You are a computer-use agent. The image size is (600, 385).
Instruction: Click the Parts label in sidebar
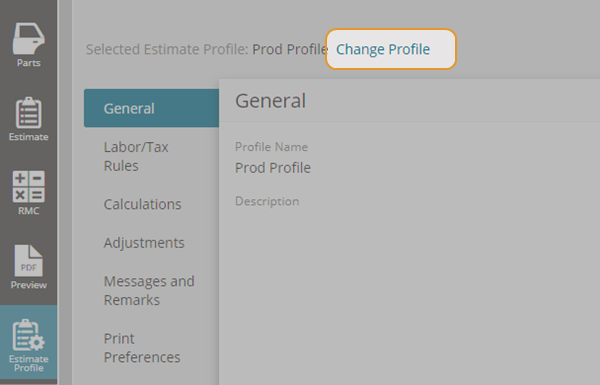pyautogui.click(x=29, y=63)
